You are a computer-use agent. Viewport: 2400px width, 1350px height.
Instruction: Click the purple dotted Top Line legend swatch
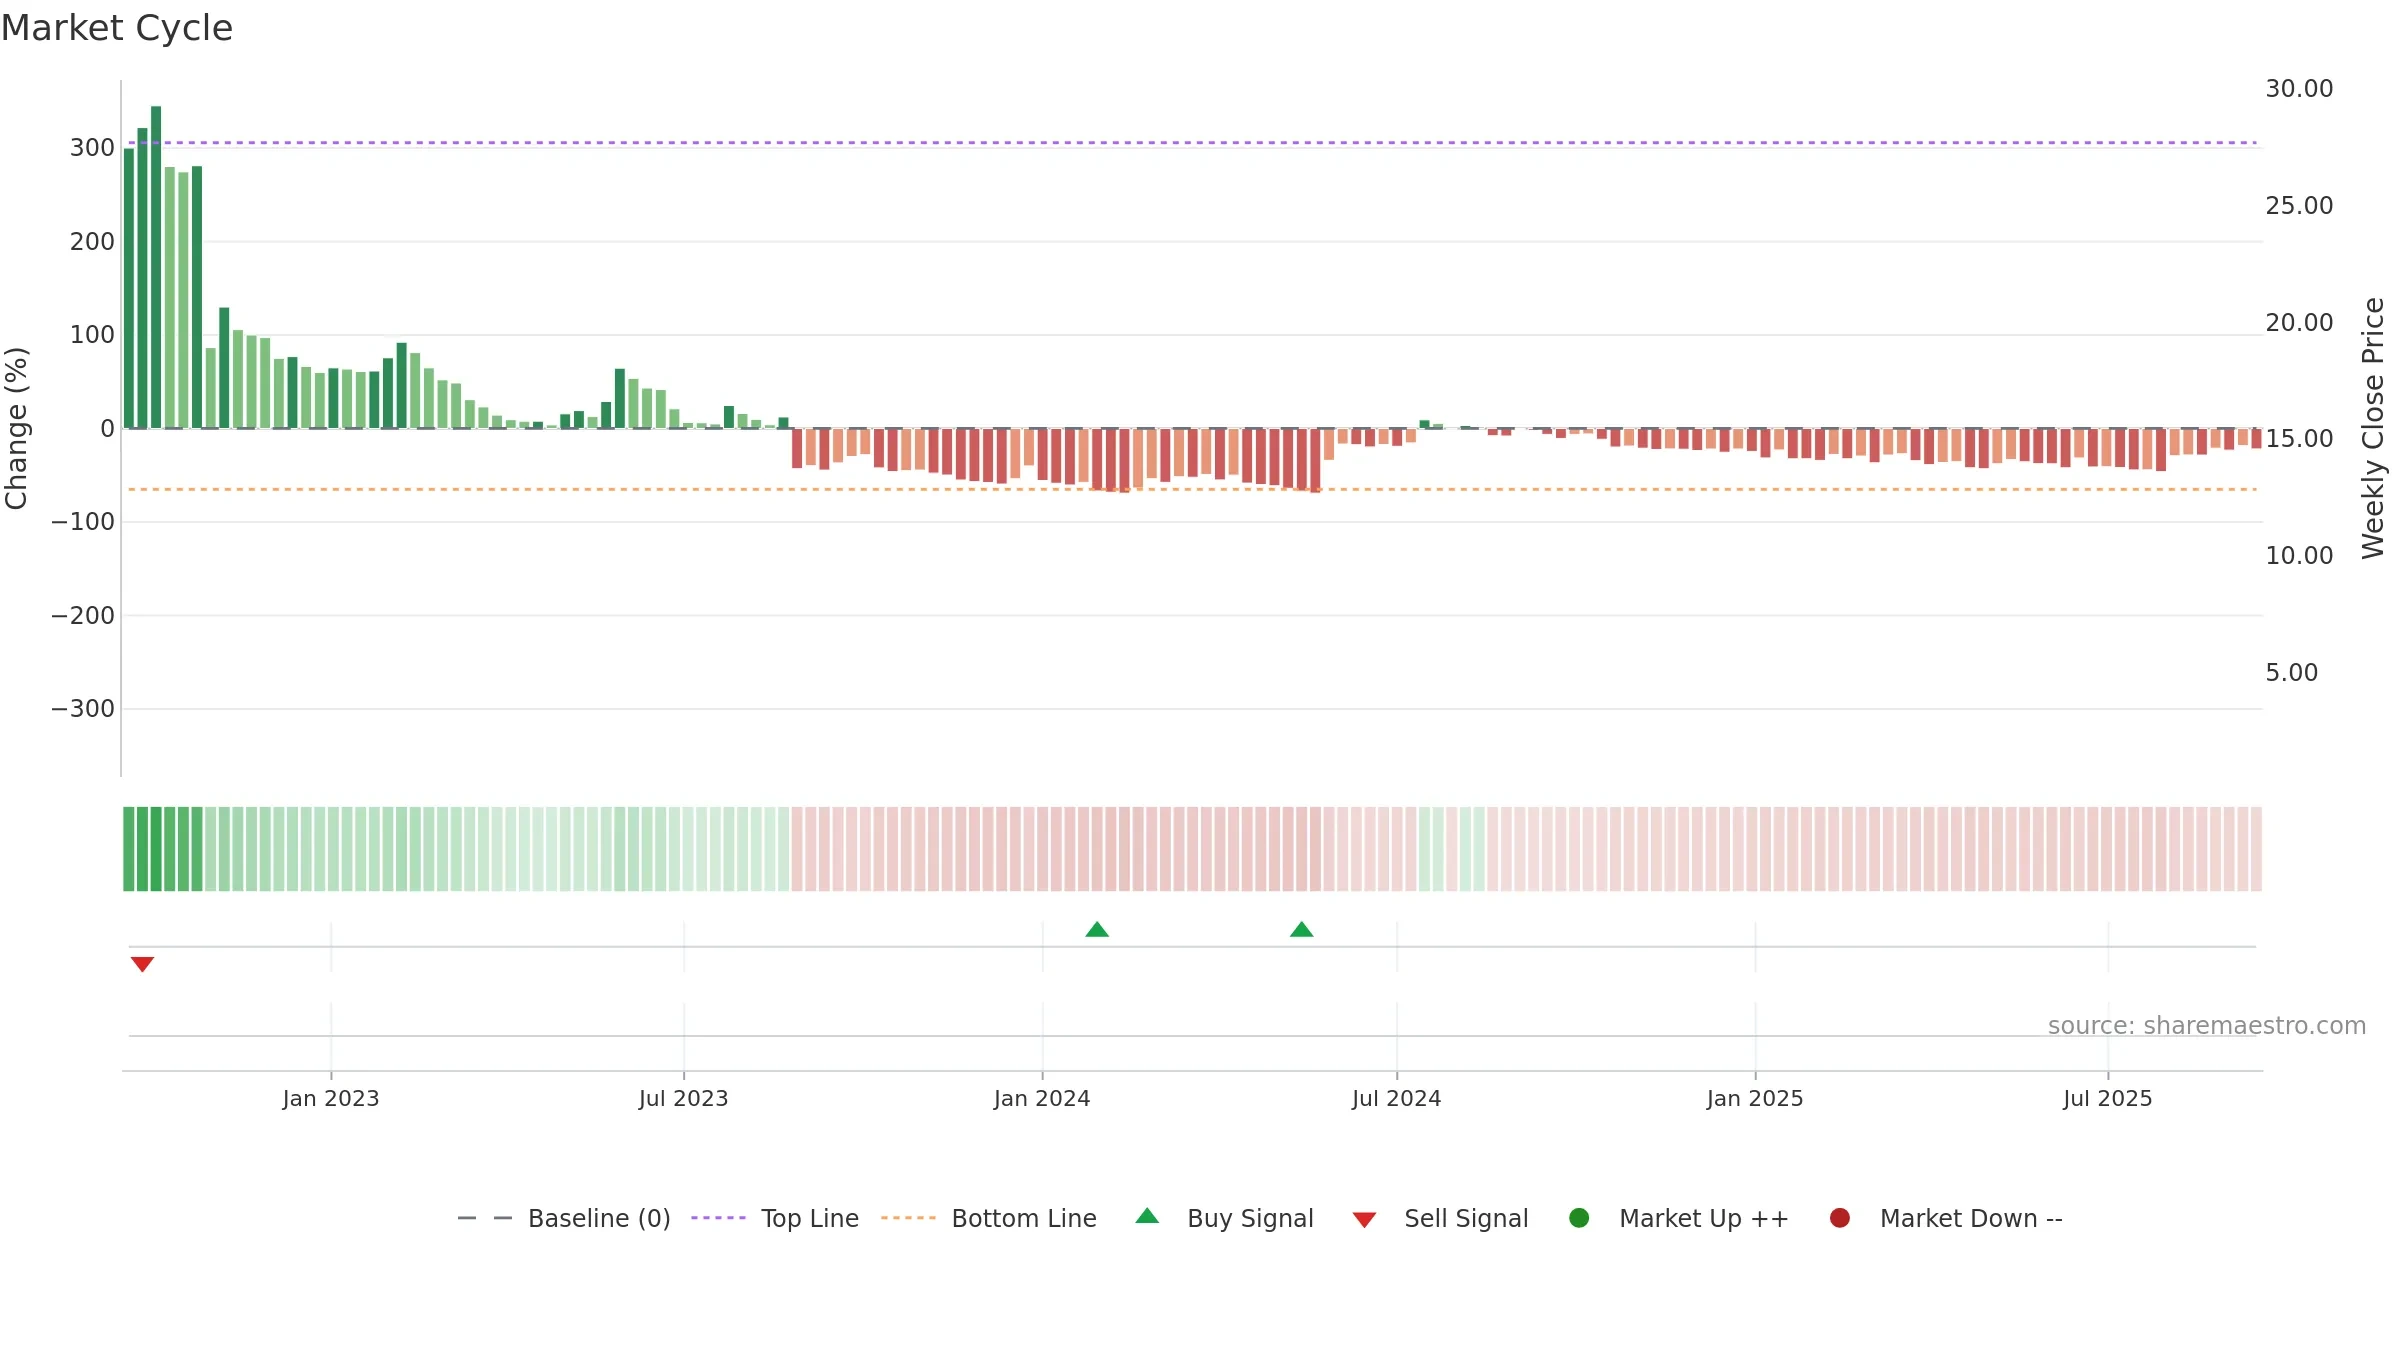click(718, 1218)
